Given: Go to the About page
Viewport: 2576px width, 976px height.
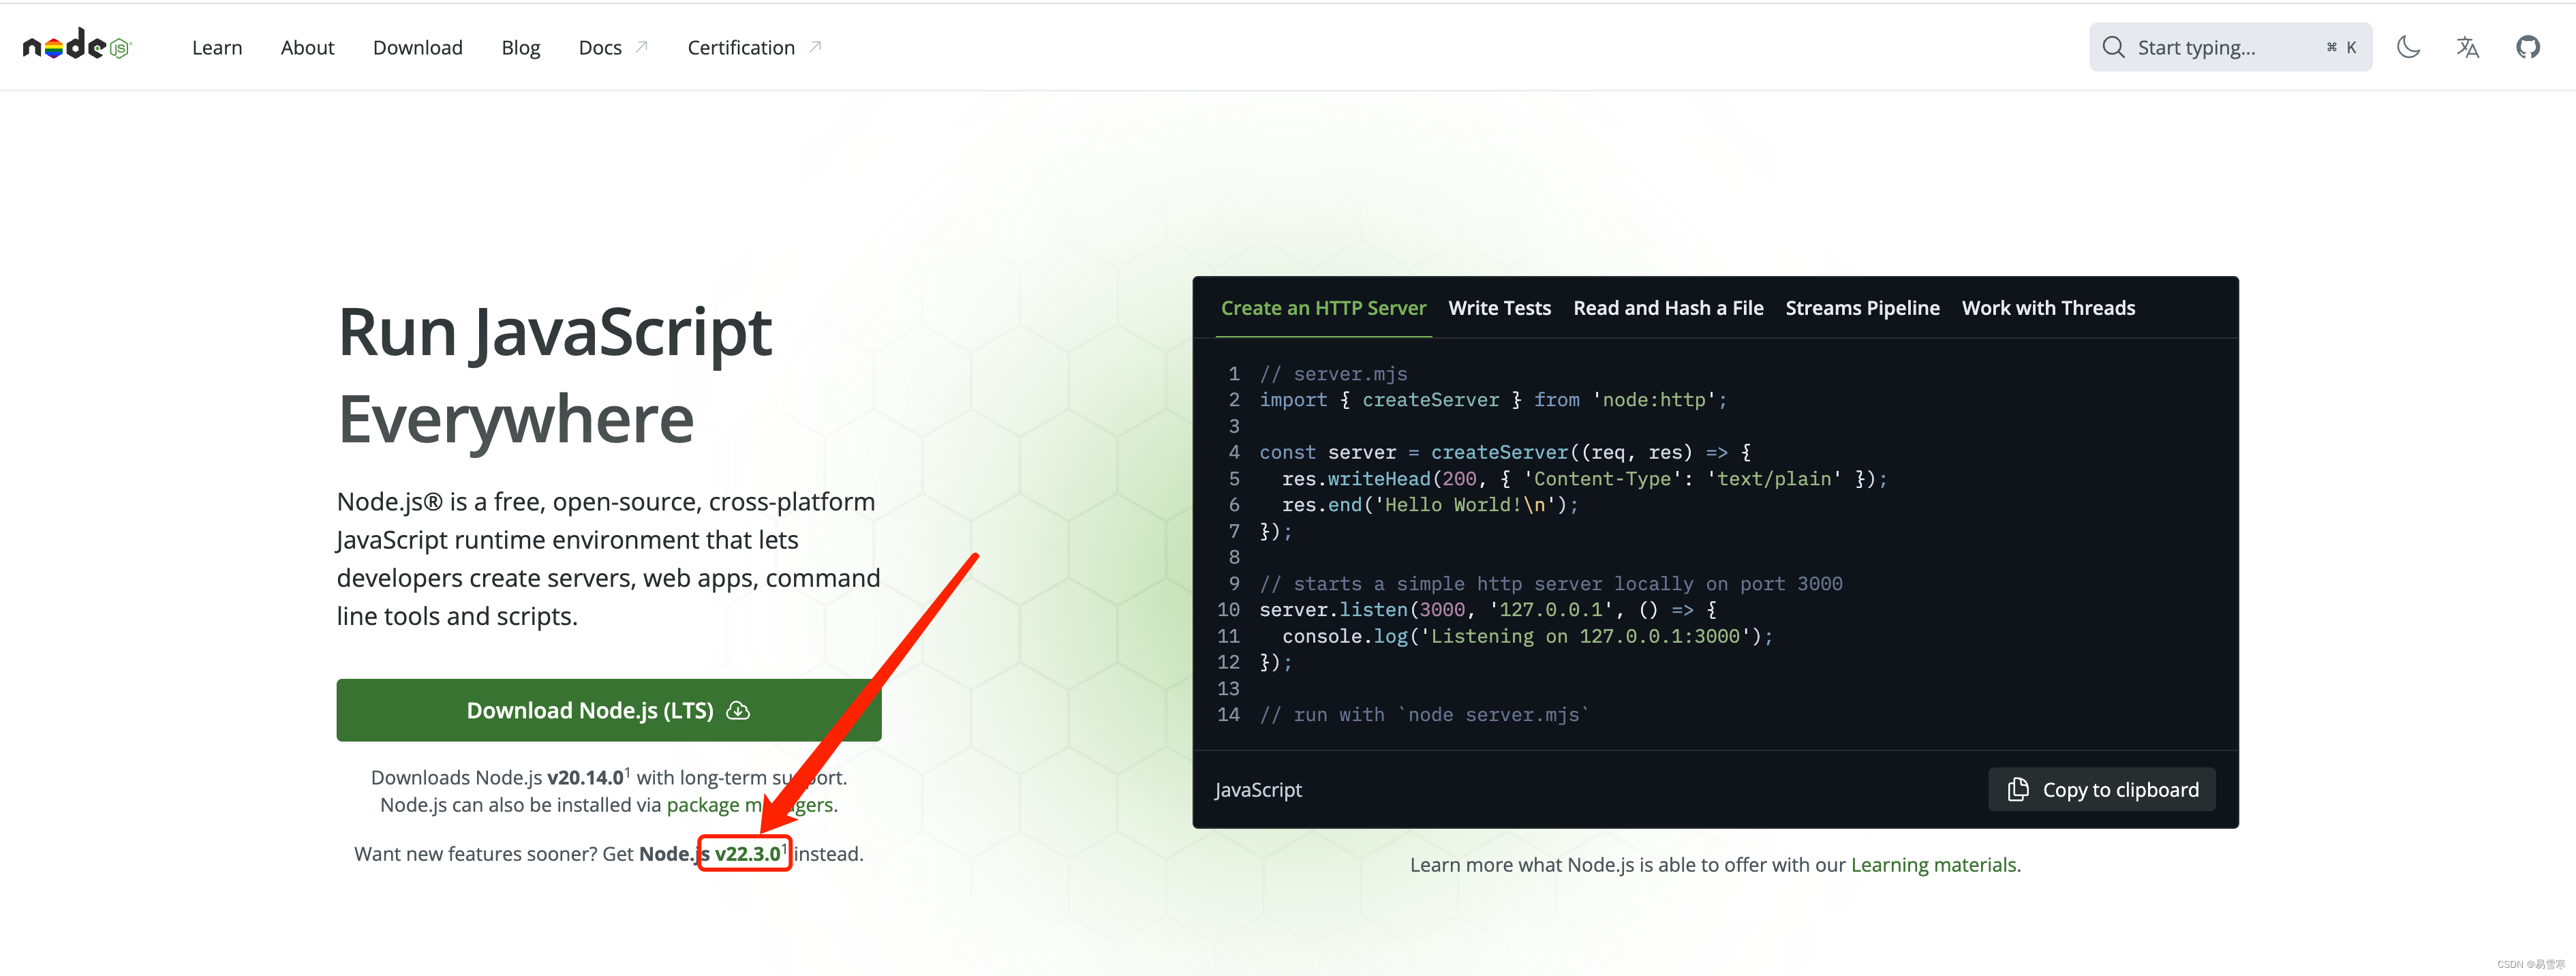Looking at the screenshot, I should coord(307,47).
